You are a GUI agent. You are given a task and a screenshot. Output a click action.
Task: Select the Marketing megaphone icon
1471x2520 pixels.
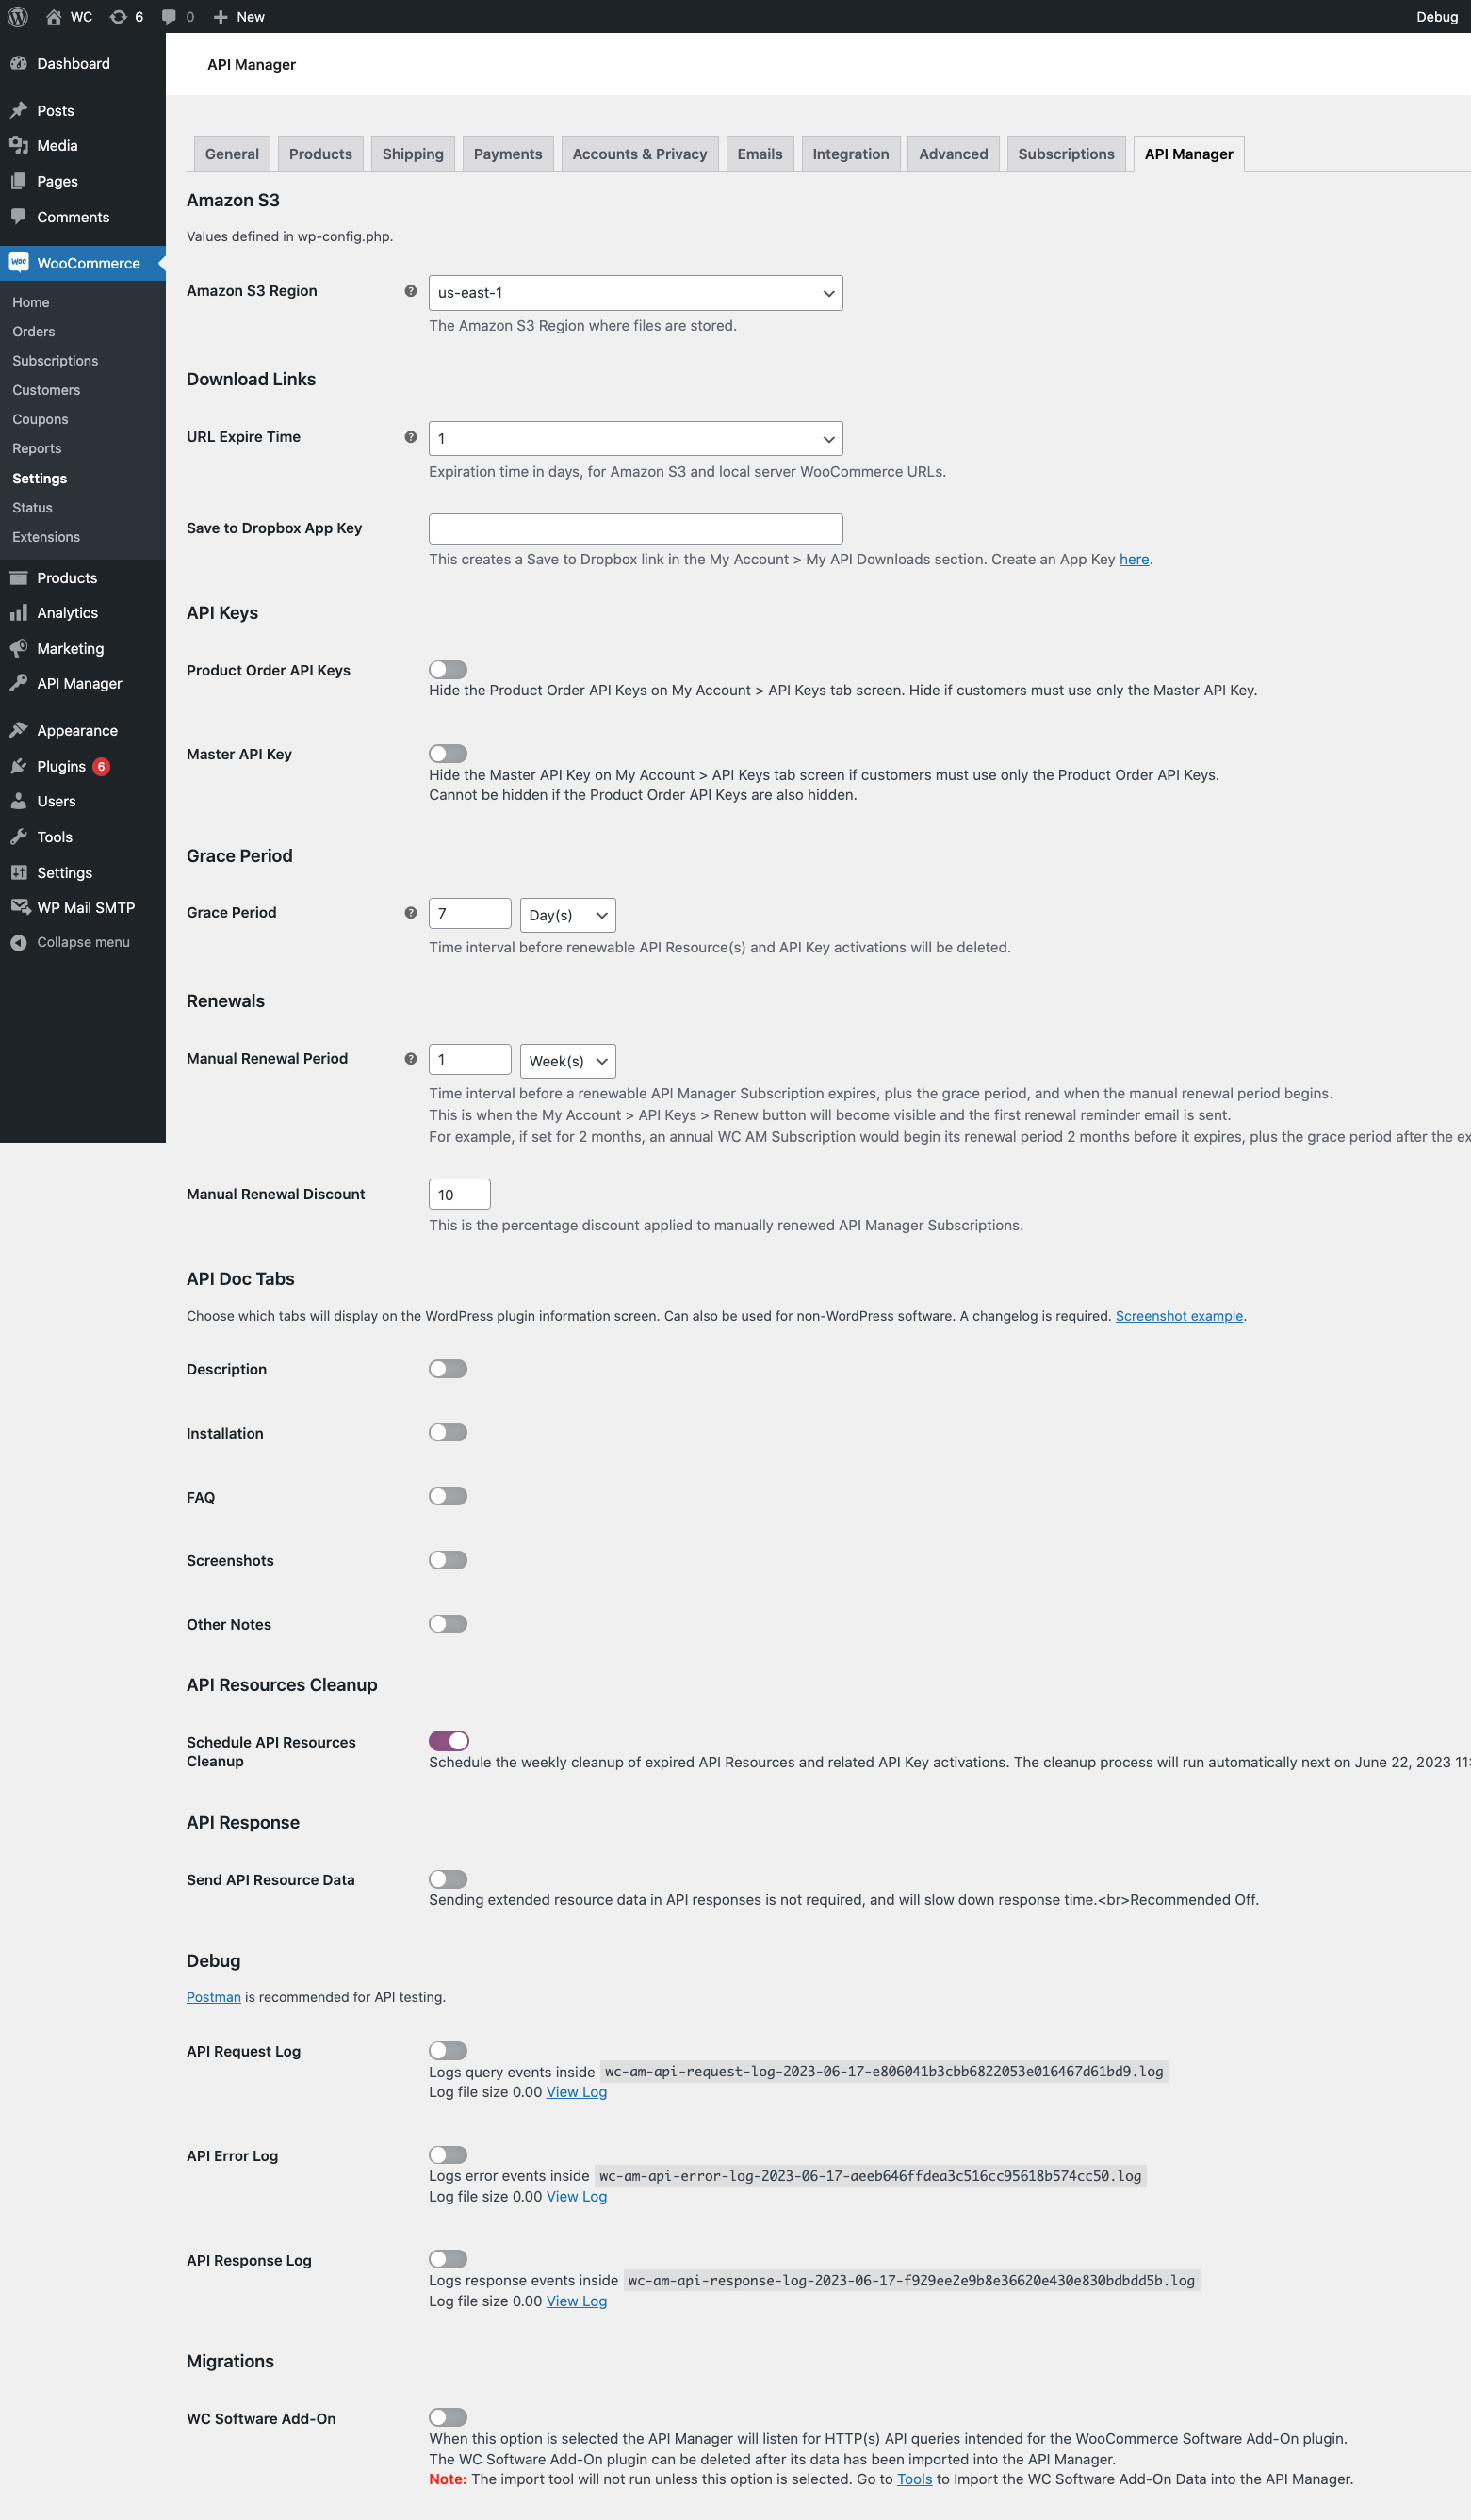pos(19,648)
